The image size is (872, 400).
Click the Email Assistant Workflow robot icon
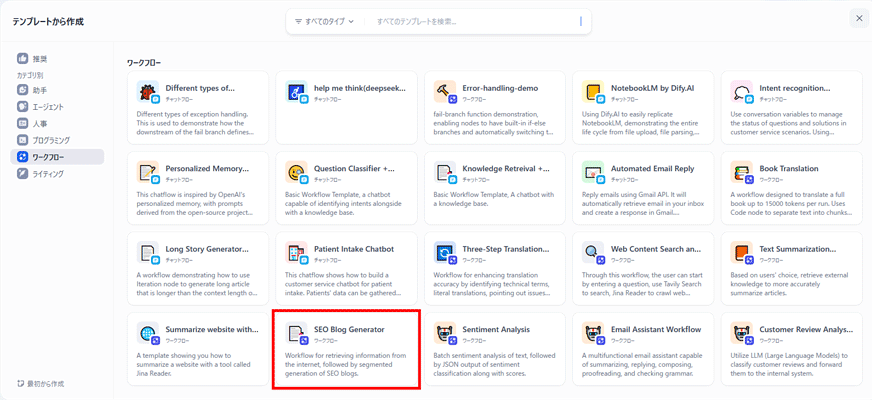click(x=594, y=333)
